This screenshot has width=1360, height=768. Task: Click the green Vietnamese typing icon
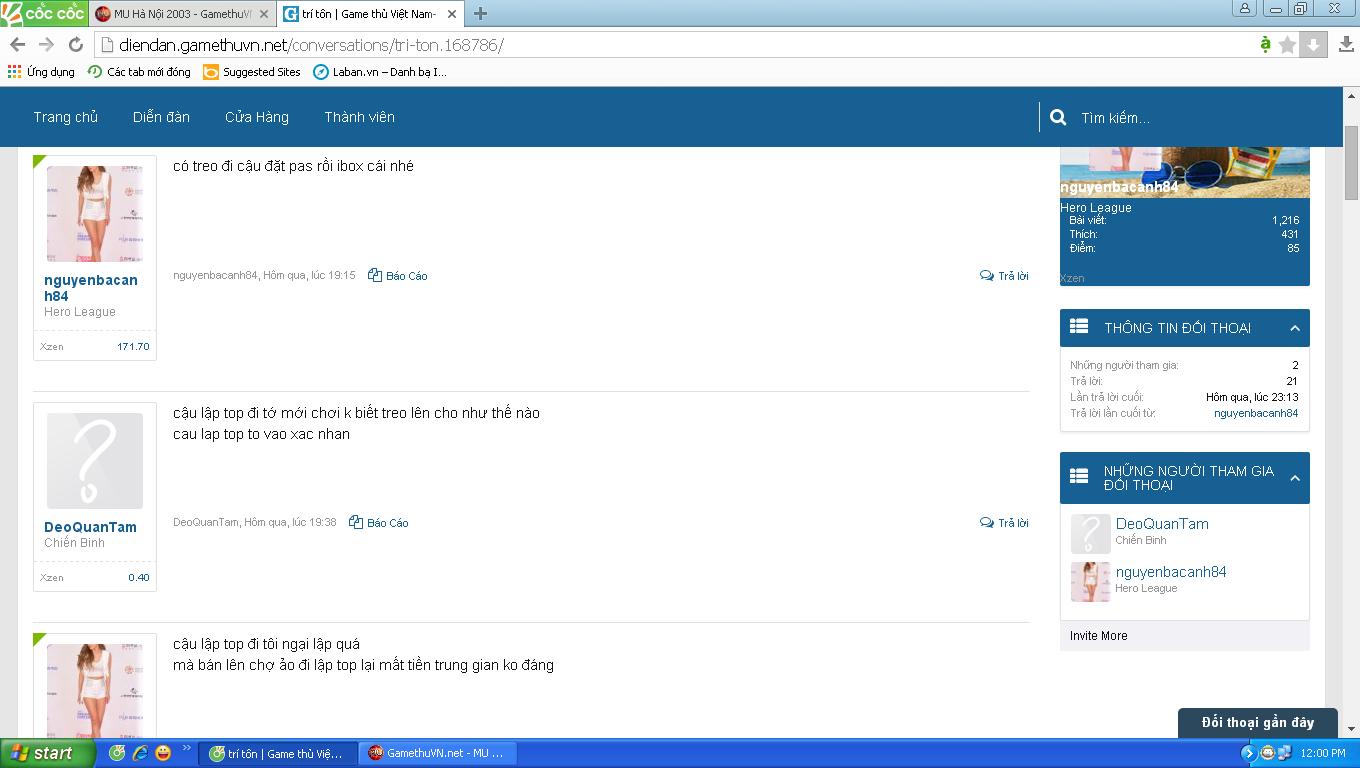point(1265,45)
